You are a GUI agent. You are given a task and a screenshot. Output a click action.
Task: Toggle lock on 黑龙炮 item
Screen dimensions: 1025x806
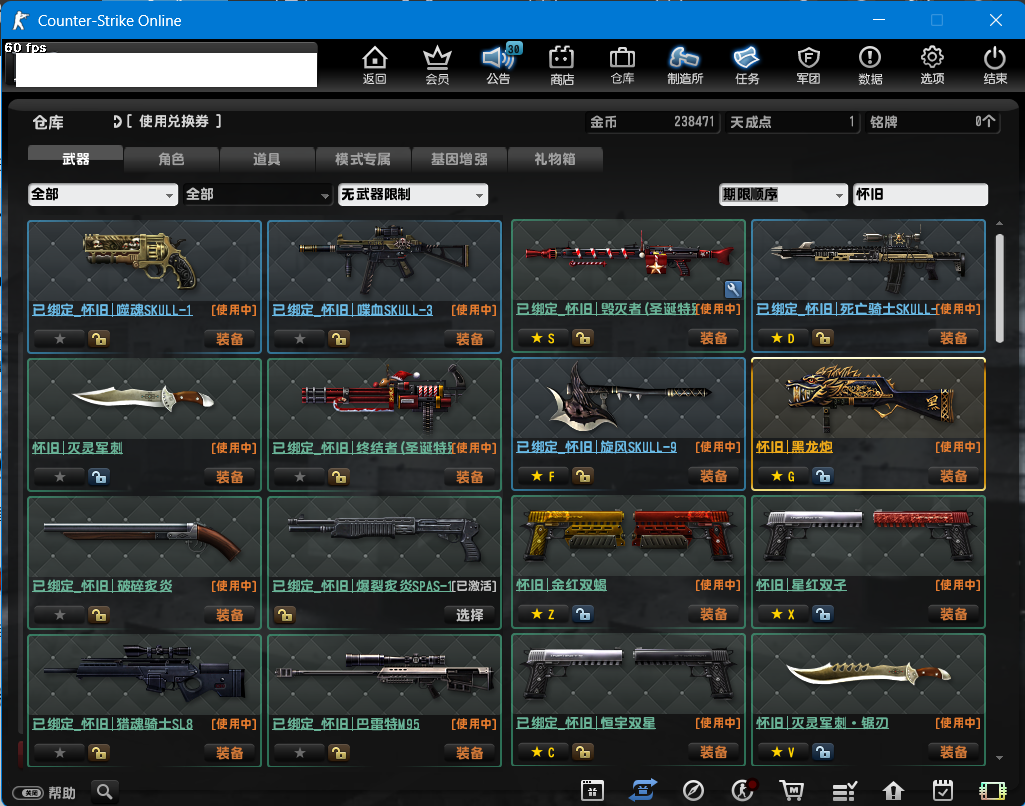tap(823, 476)
